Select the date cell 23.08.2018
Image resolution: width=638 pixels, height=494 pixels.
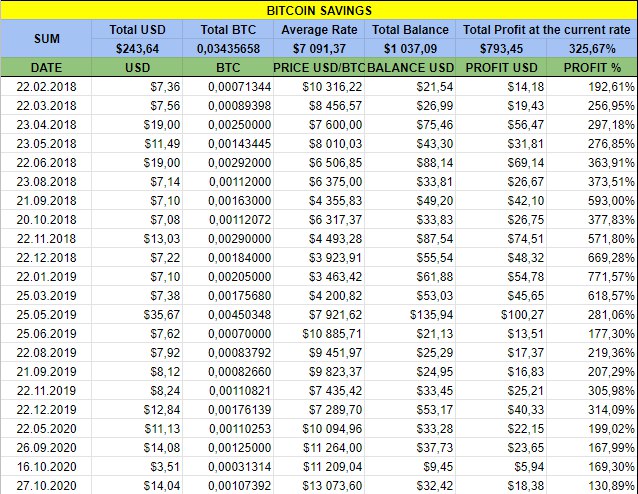click(x=46, y=181)
